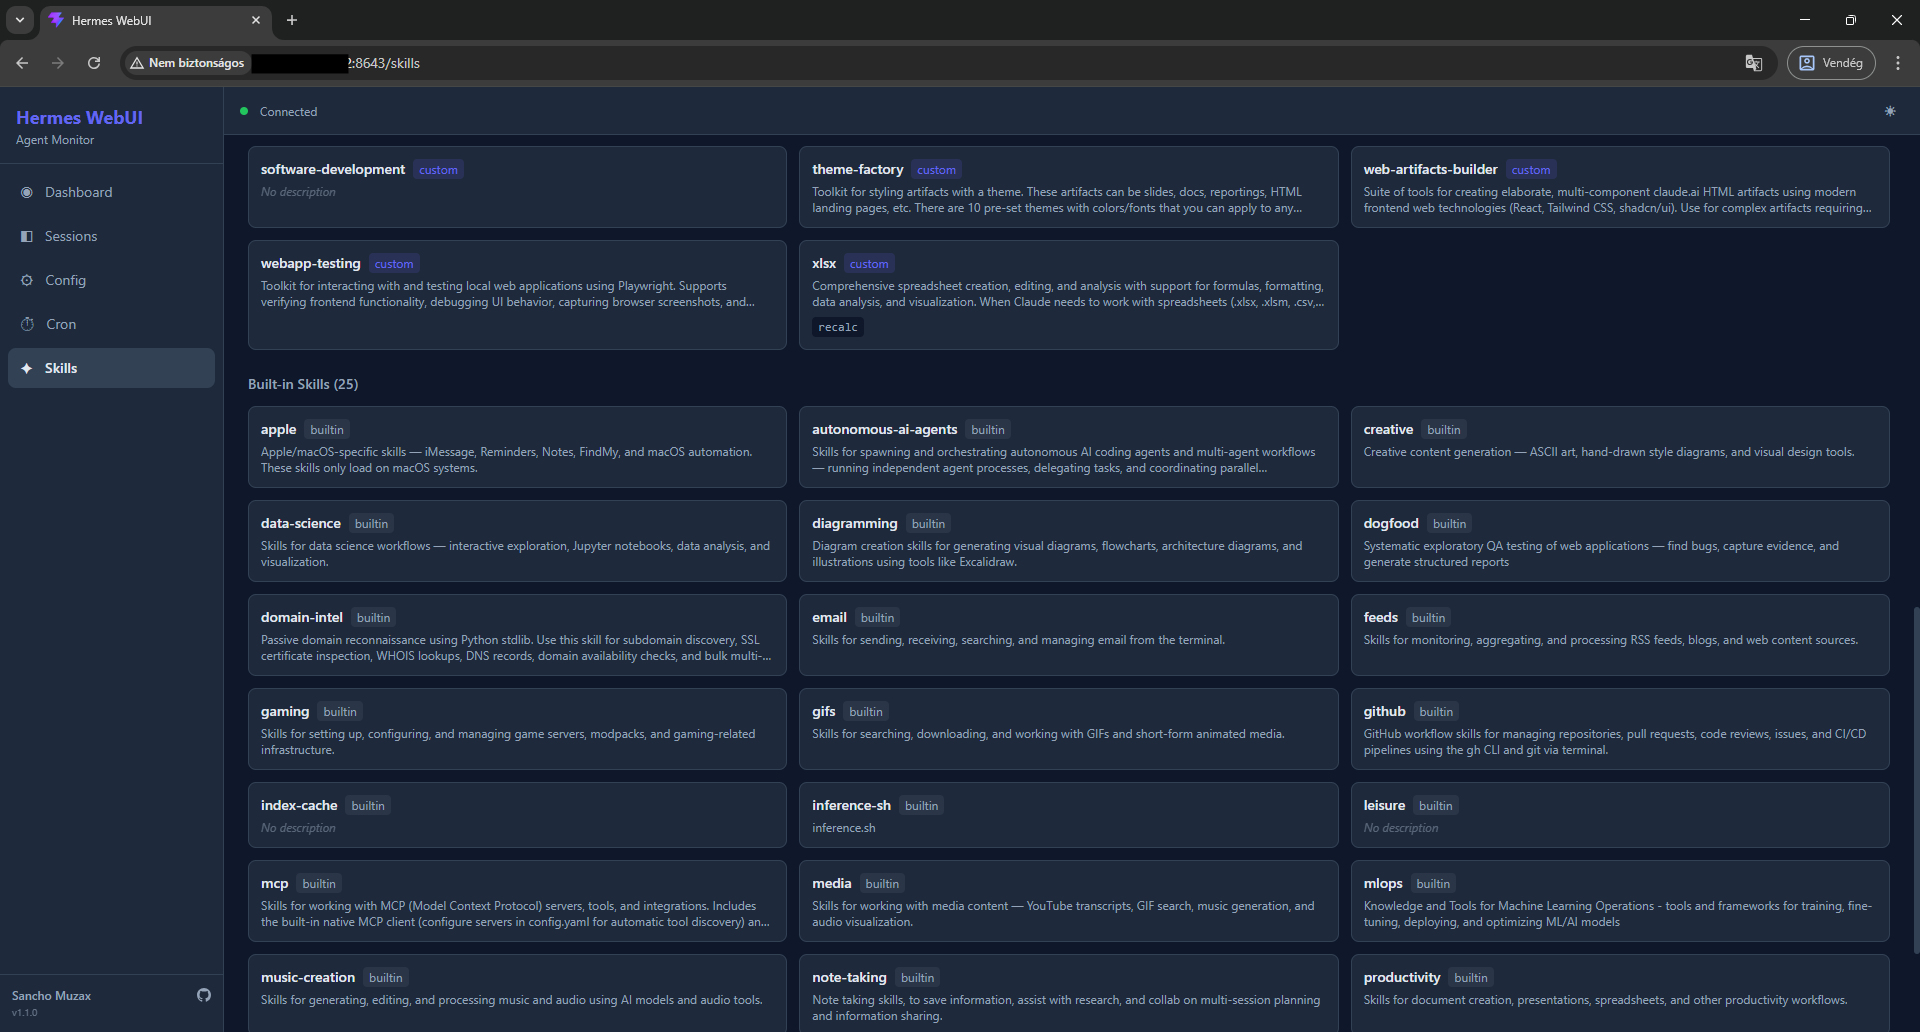1920x1032 pixels.
Task: Open the software-development skill card
Action: point(517,187)
